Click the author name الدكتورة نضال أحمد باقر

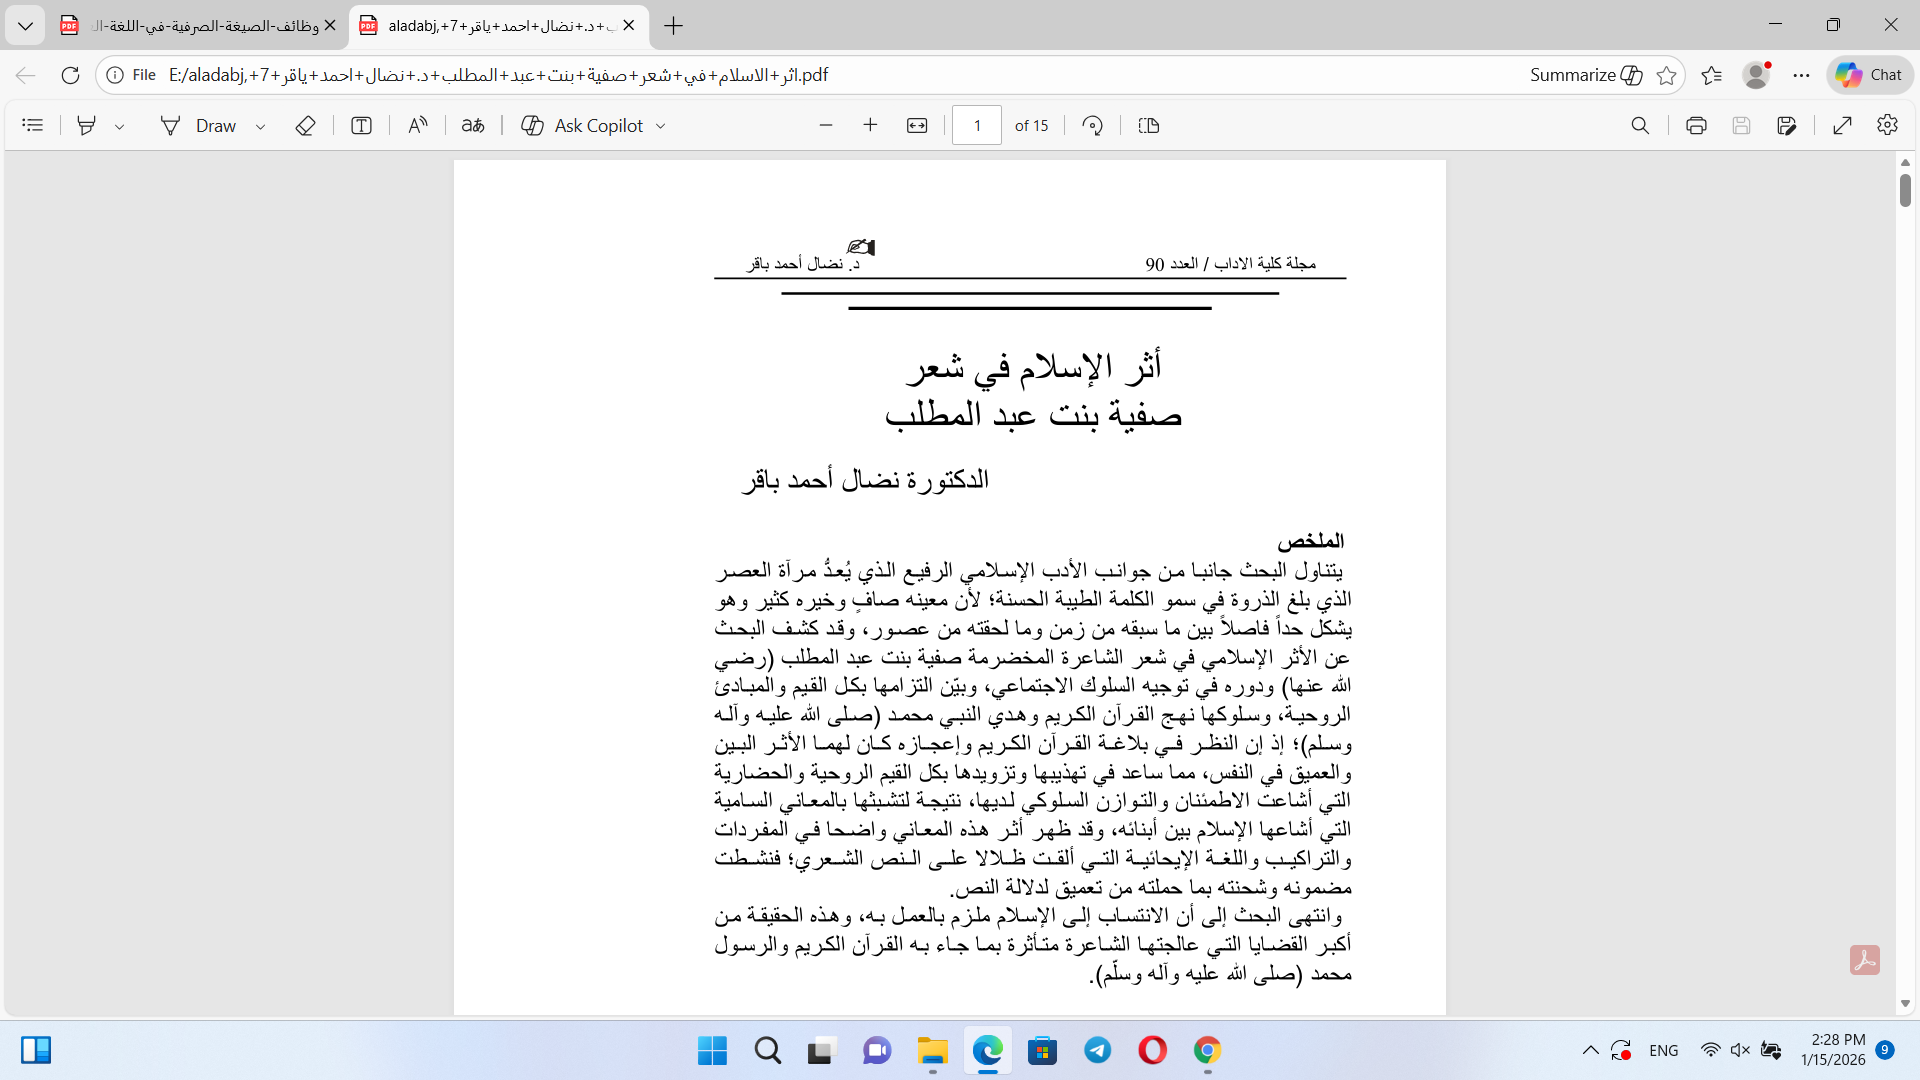pyautogui.click(x=865, y=480)
